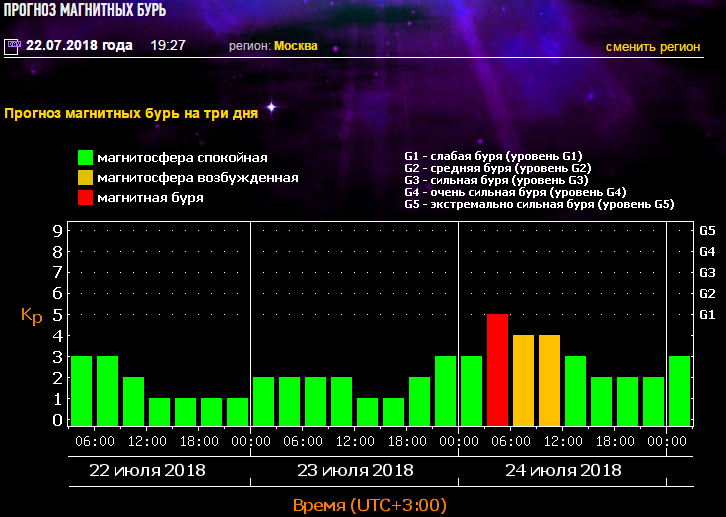Click the G1 level marker on right axis
The image size is (726, 517).
[x=707, y=314]
